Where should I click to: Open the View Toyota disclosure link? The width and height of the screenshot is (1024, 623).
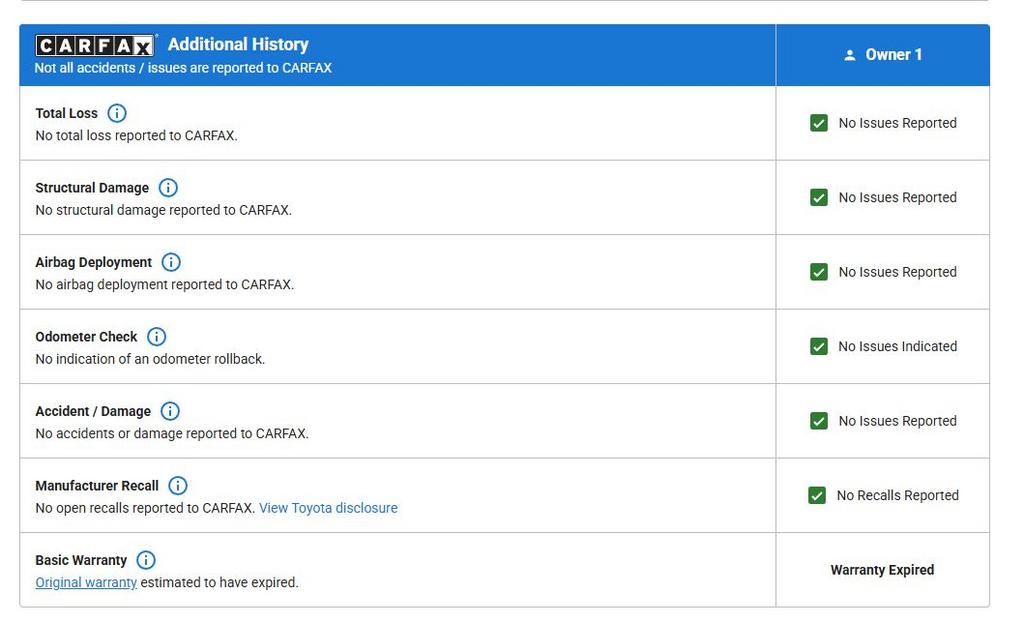point(328,508)
